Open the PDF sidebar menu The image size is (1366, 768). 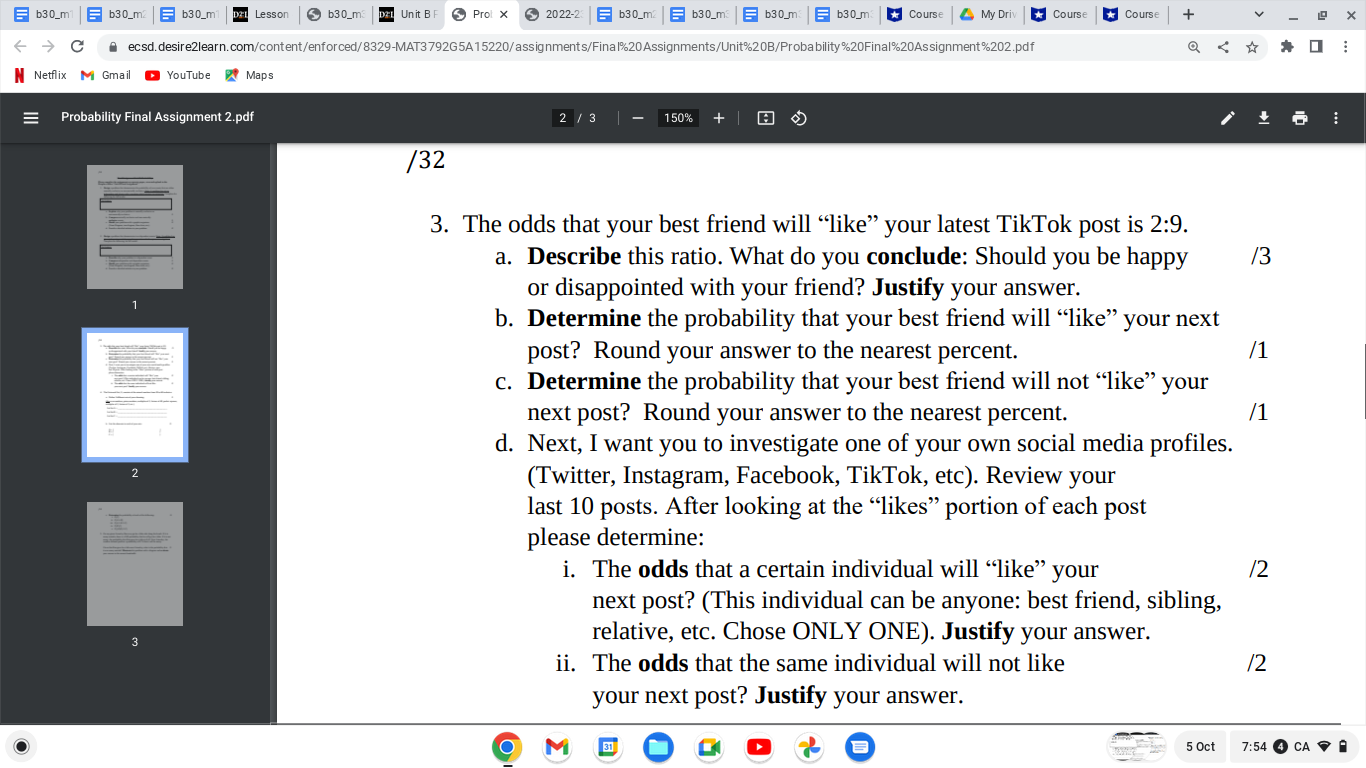point(32,117)
